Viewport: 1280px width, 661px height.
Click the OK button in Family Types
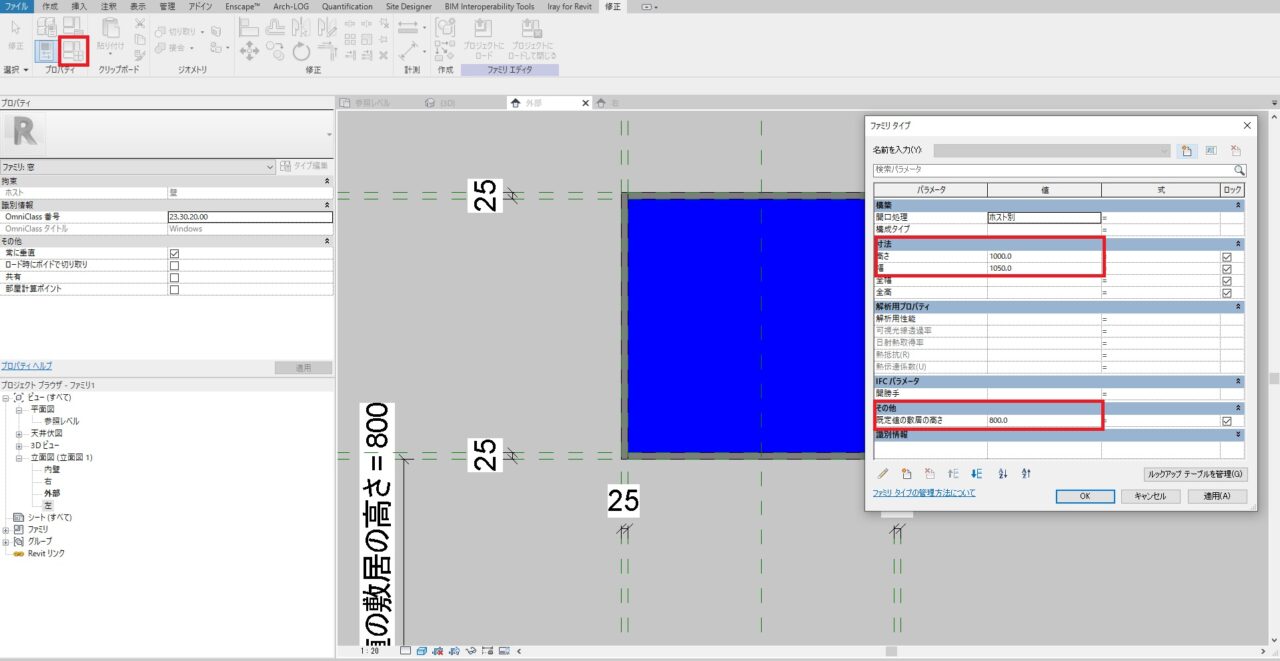tap(1085, 496)
